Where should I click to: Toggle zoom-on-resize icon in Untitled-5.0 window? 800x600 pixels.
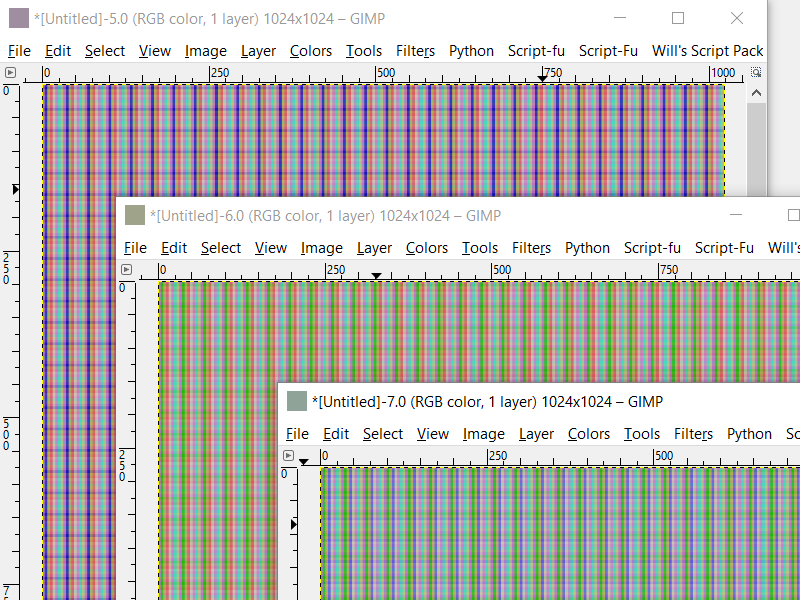click(756, 72)
